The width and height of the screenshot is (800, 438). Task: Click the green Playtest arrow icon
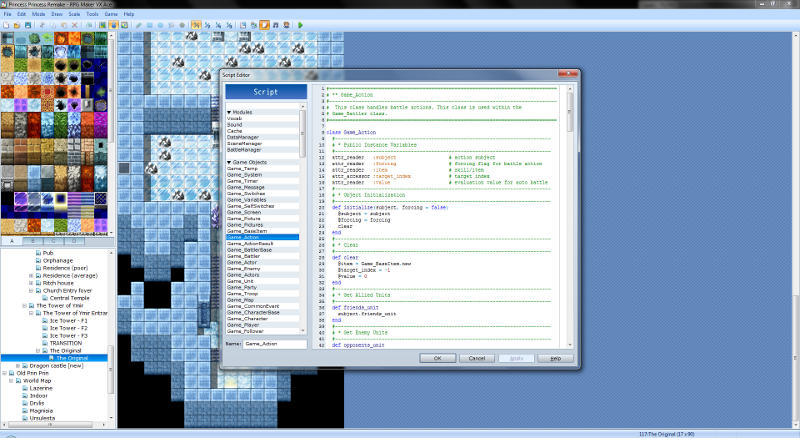[300, 24]
